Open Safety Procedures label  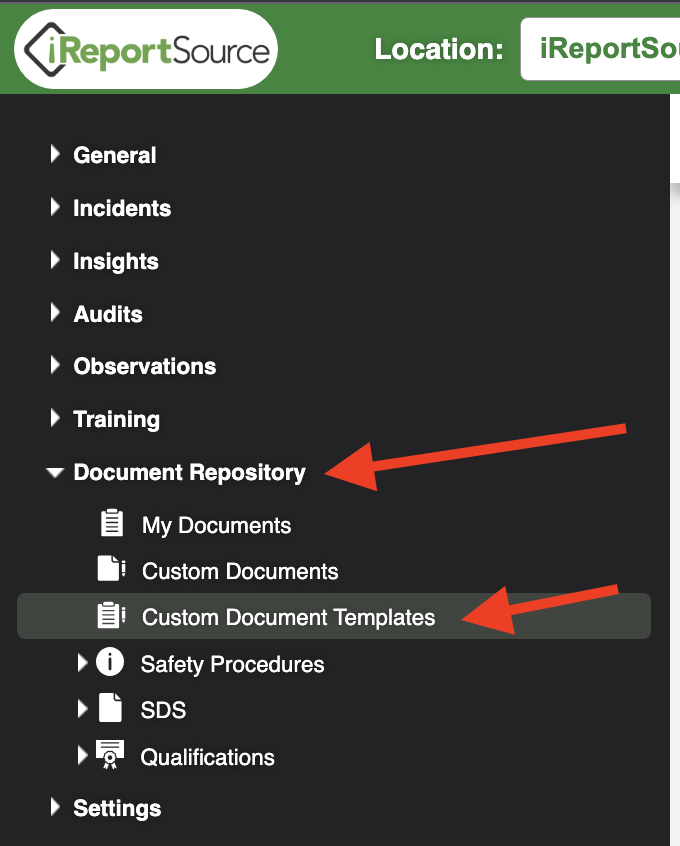click(x=233, y=665)
